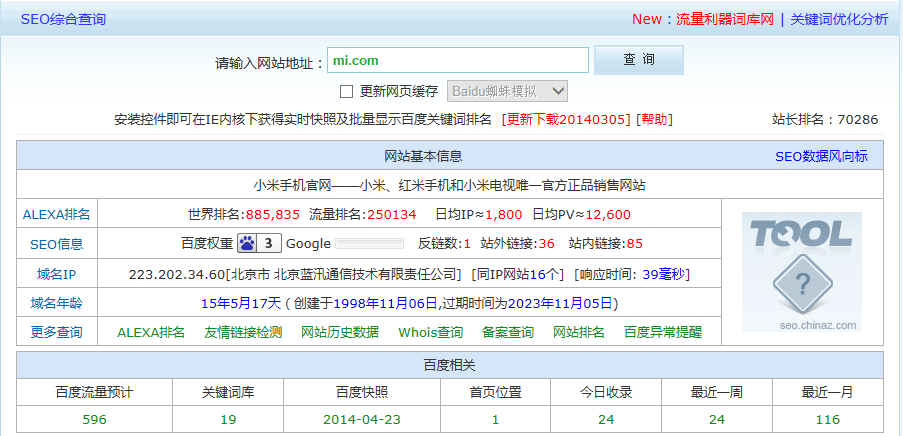Open the 流量利器词库网 link
The height and width of the screenshot is (436, 903).
tap(725, 19)
